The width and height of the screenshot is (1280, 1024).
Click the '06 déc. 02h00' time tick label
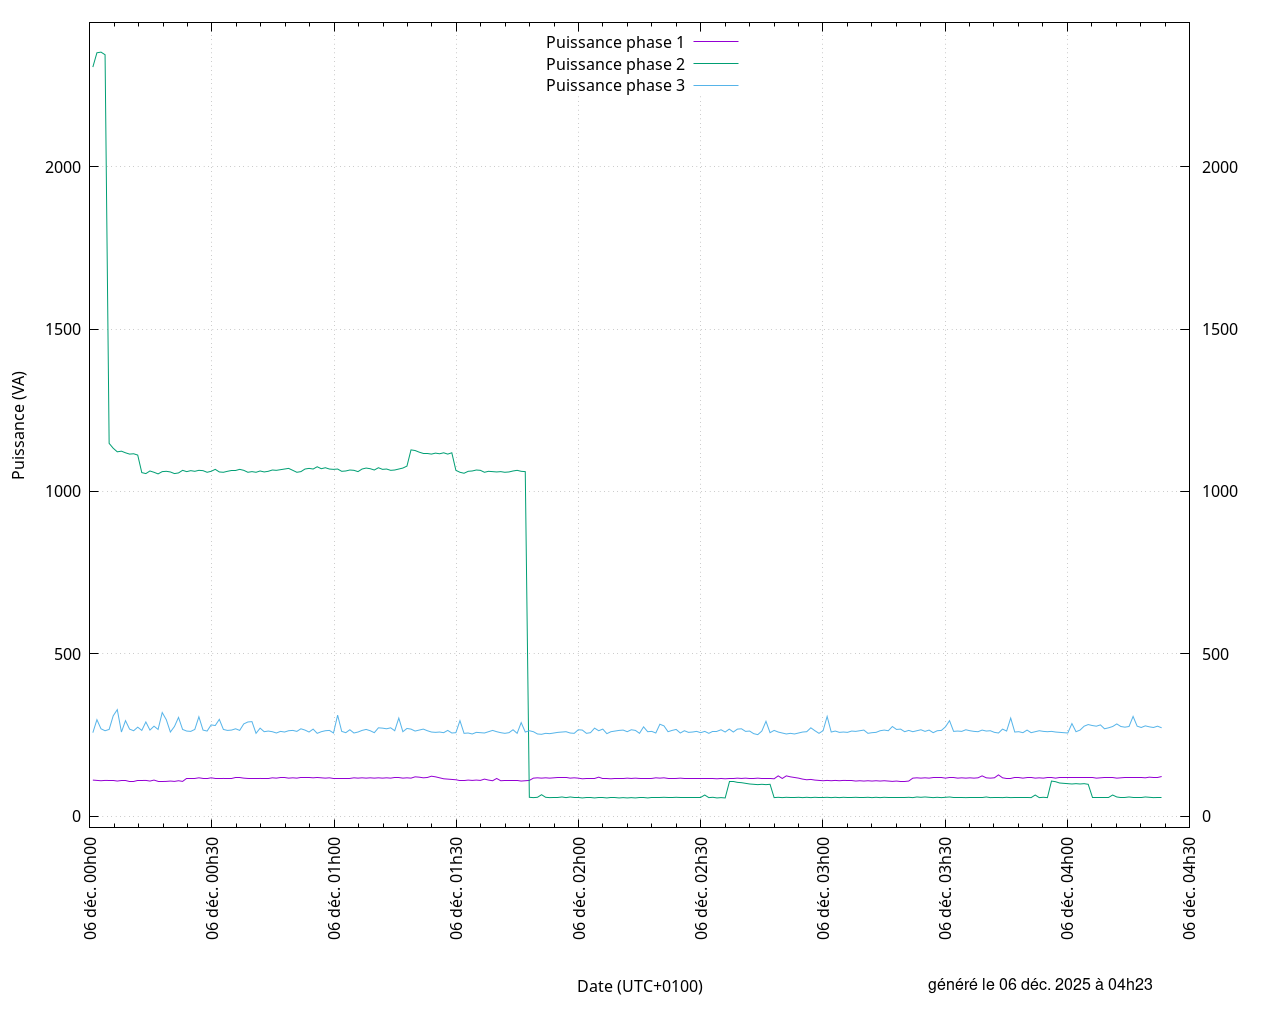pos(579,888)
